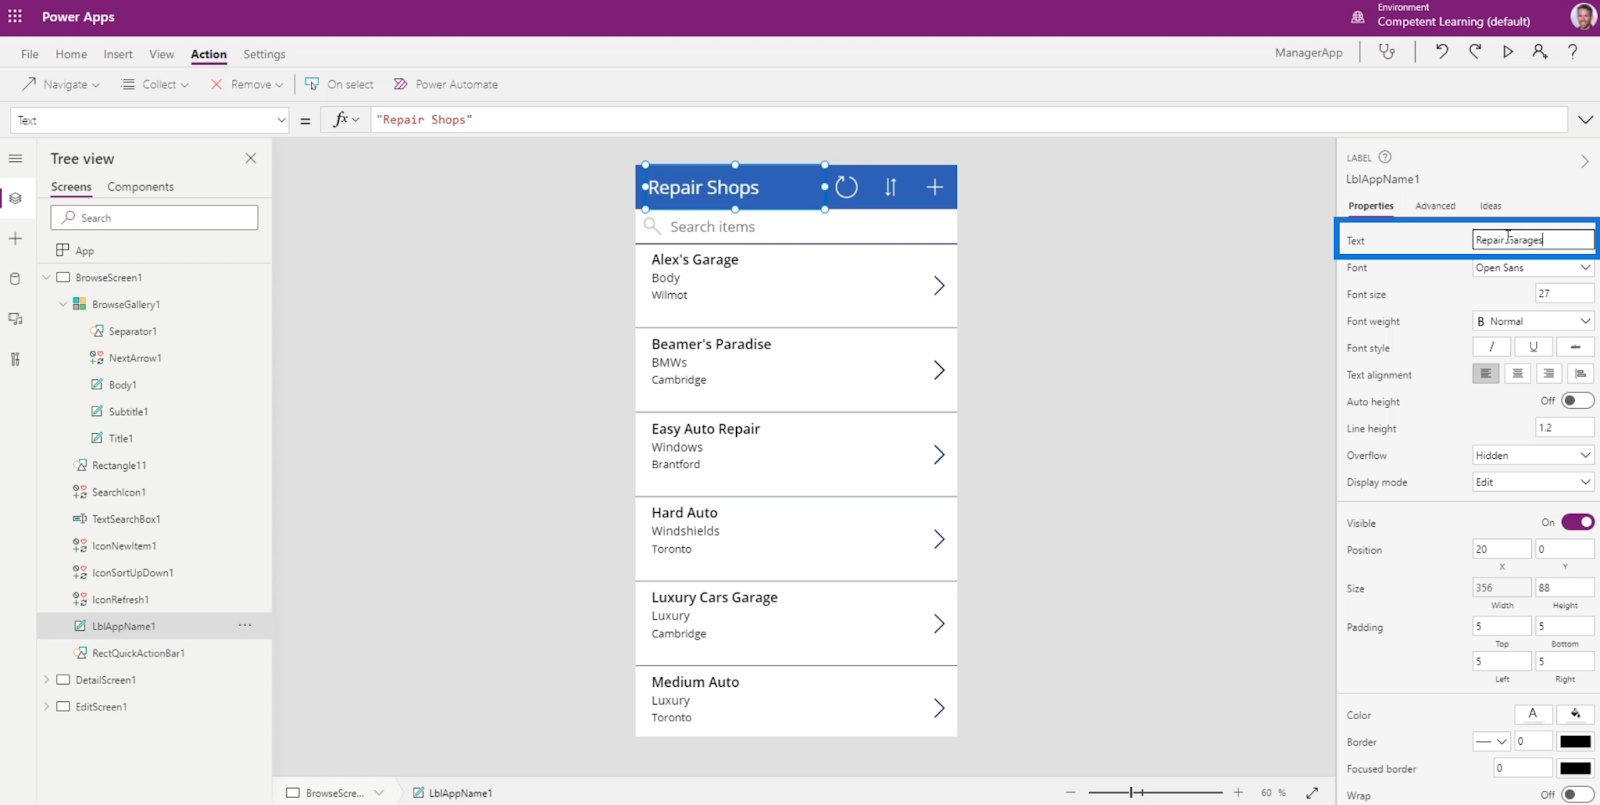Open the Display mode dropdown
1600x805 pixels.
click(x=1533, y=482)
